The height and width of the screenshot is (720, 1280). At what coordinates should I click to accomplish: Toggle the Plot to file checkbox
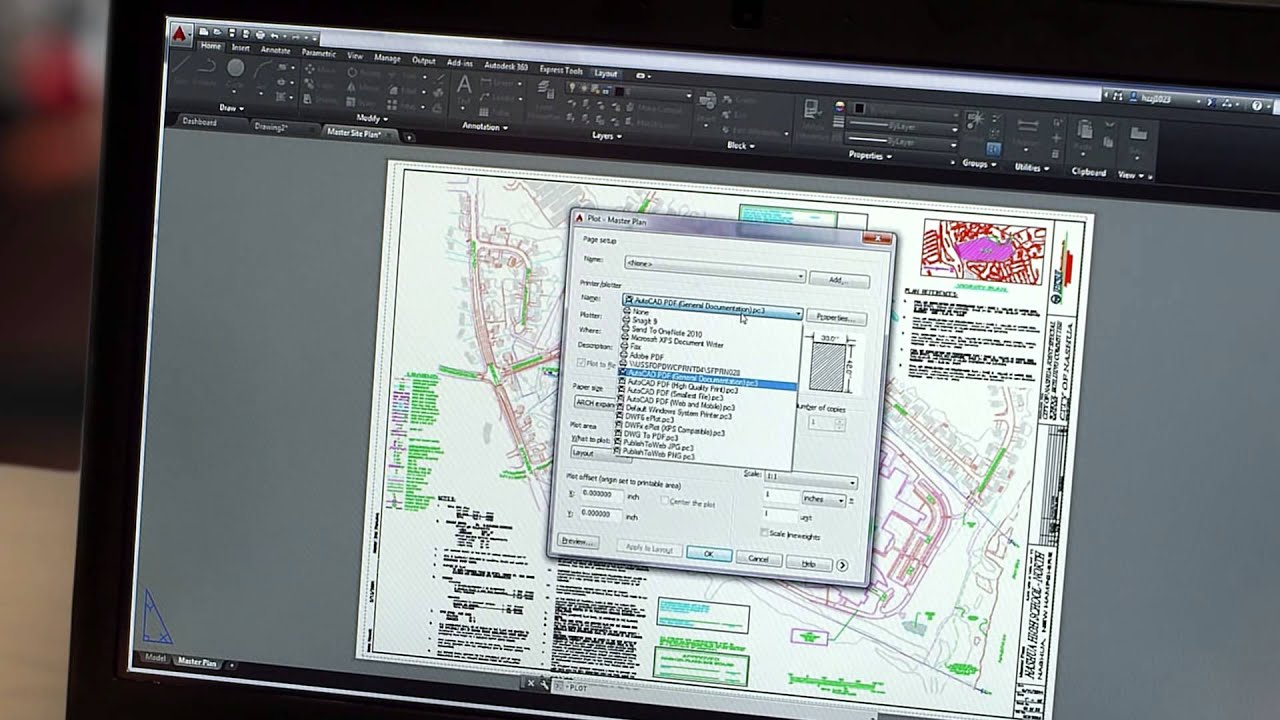click(x=582, y=364)
